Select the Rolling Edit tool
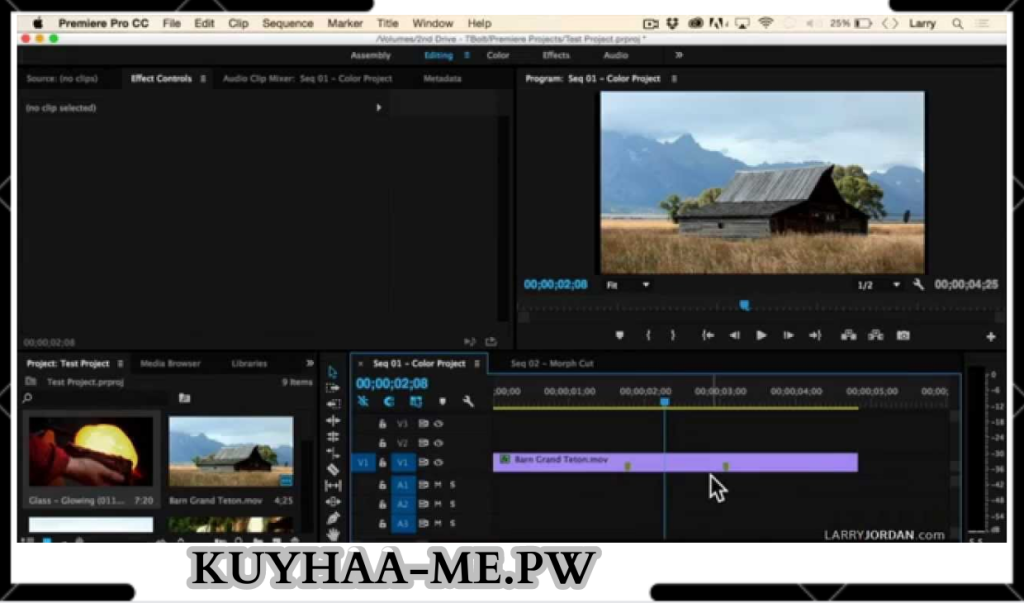 332,436
